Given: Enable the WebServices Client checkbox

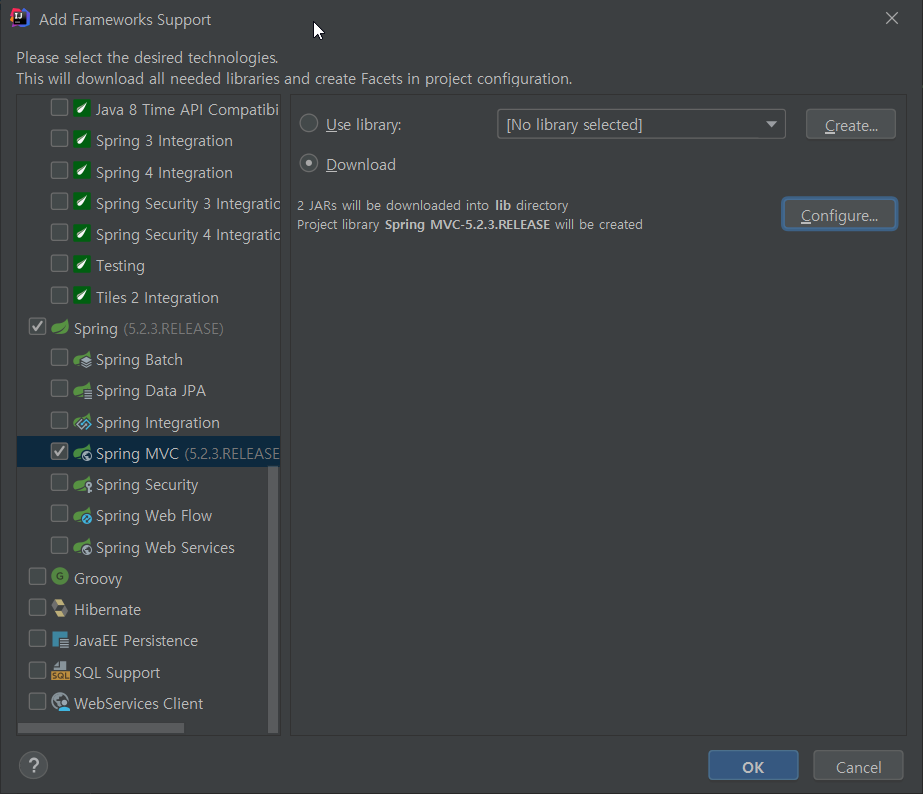Looking at the screenshot, I should (x=38, y=702).
